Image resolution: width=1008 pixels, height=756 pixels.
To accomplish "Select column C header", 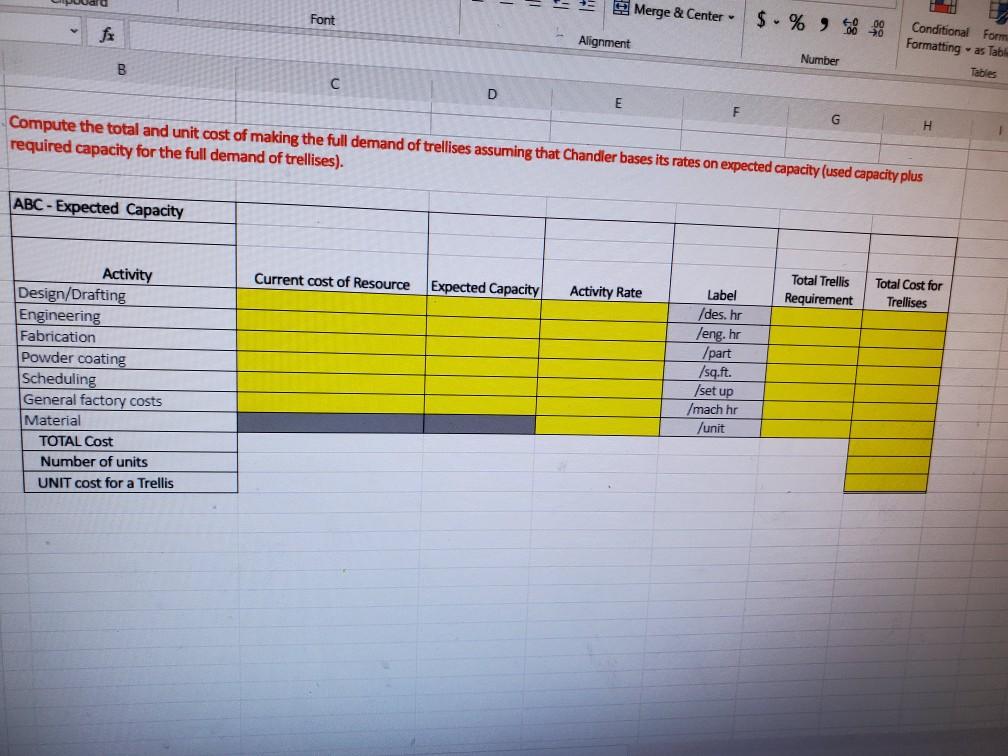I will coord(334,84).
